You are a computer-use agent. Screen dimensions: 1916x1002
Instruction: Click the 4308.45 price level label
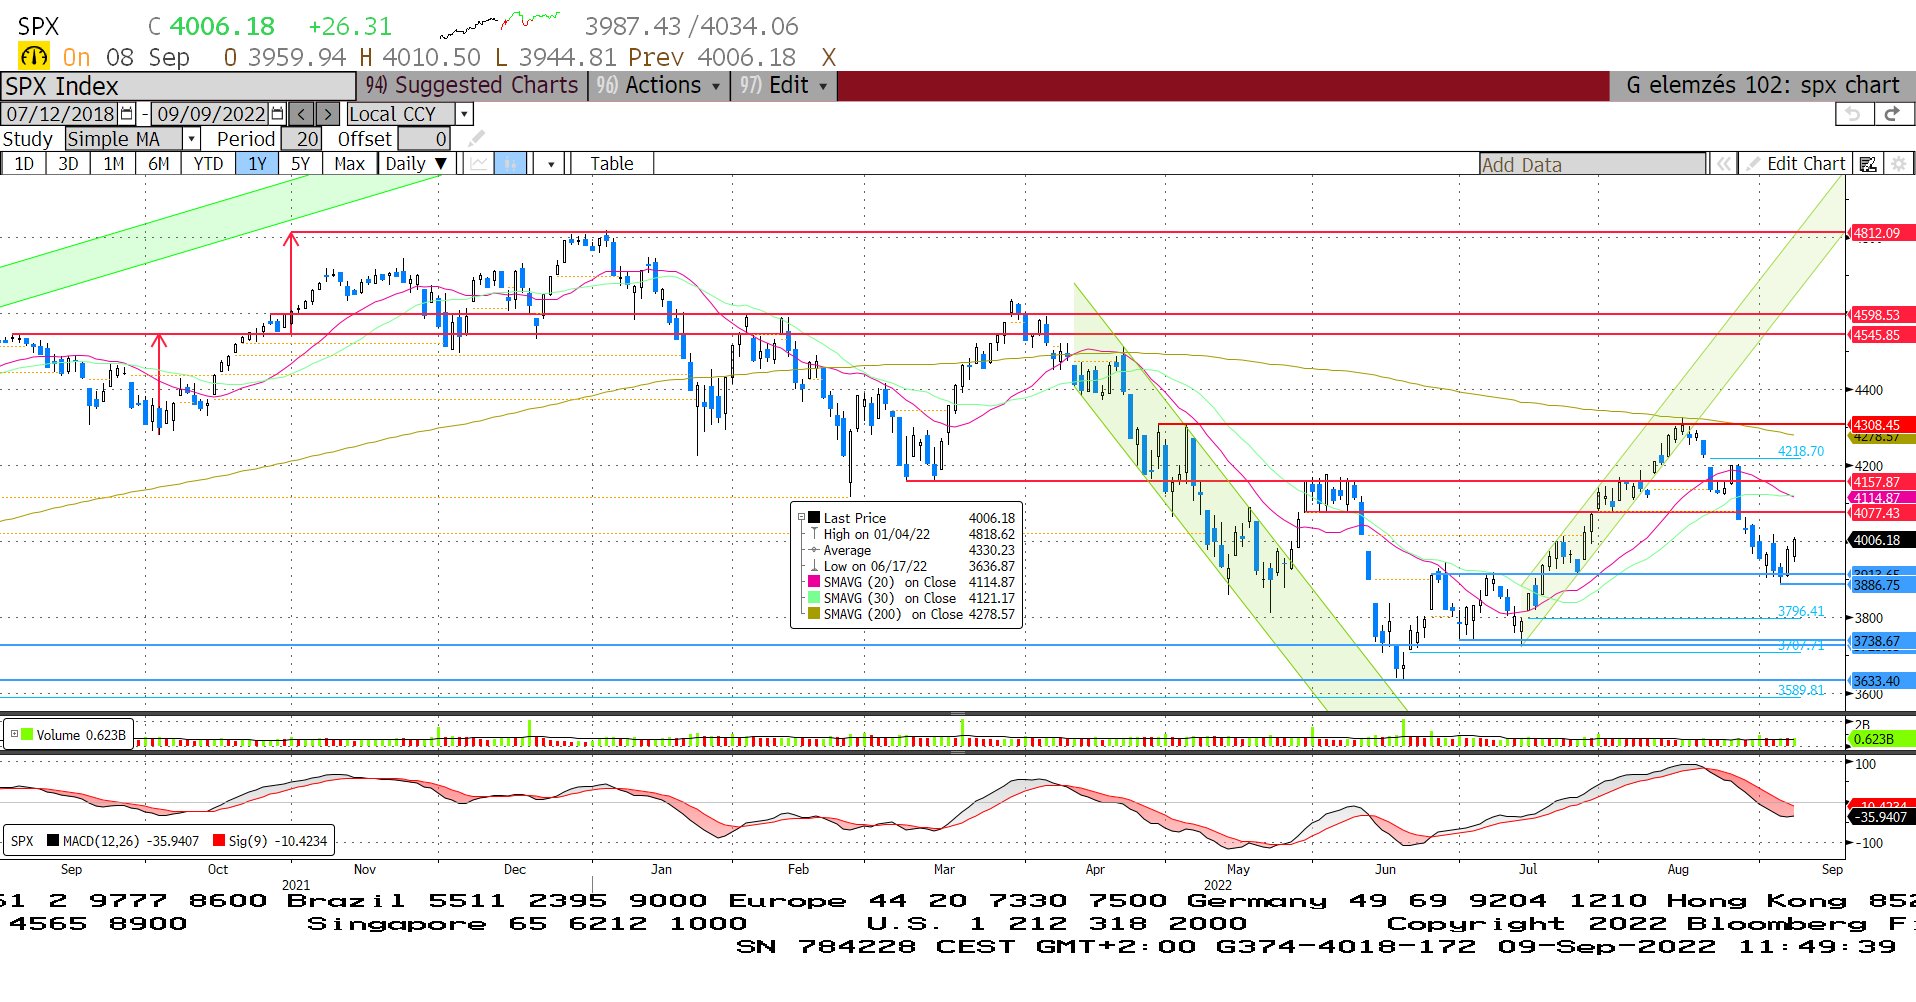[x=1880, y=425]
